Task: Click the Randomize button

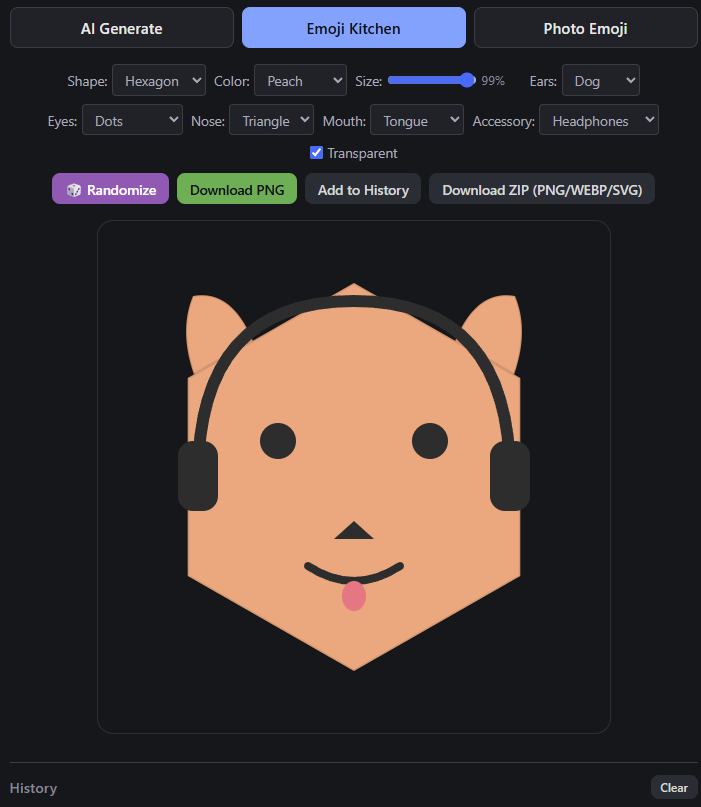Action: click(110, 189)
